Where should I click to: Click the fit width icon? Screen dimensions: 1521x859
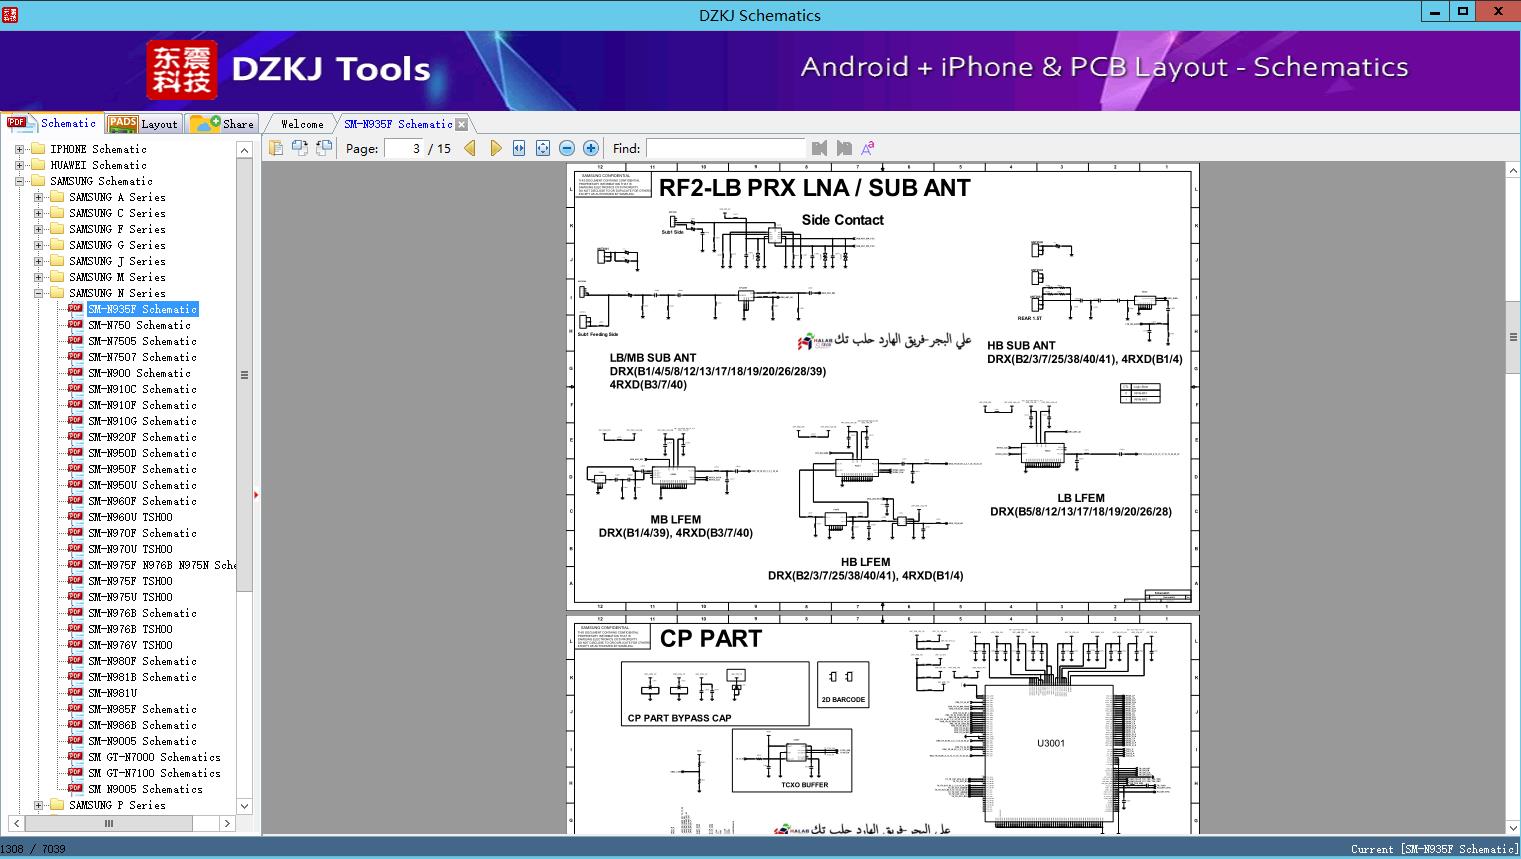point(519,148)
